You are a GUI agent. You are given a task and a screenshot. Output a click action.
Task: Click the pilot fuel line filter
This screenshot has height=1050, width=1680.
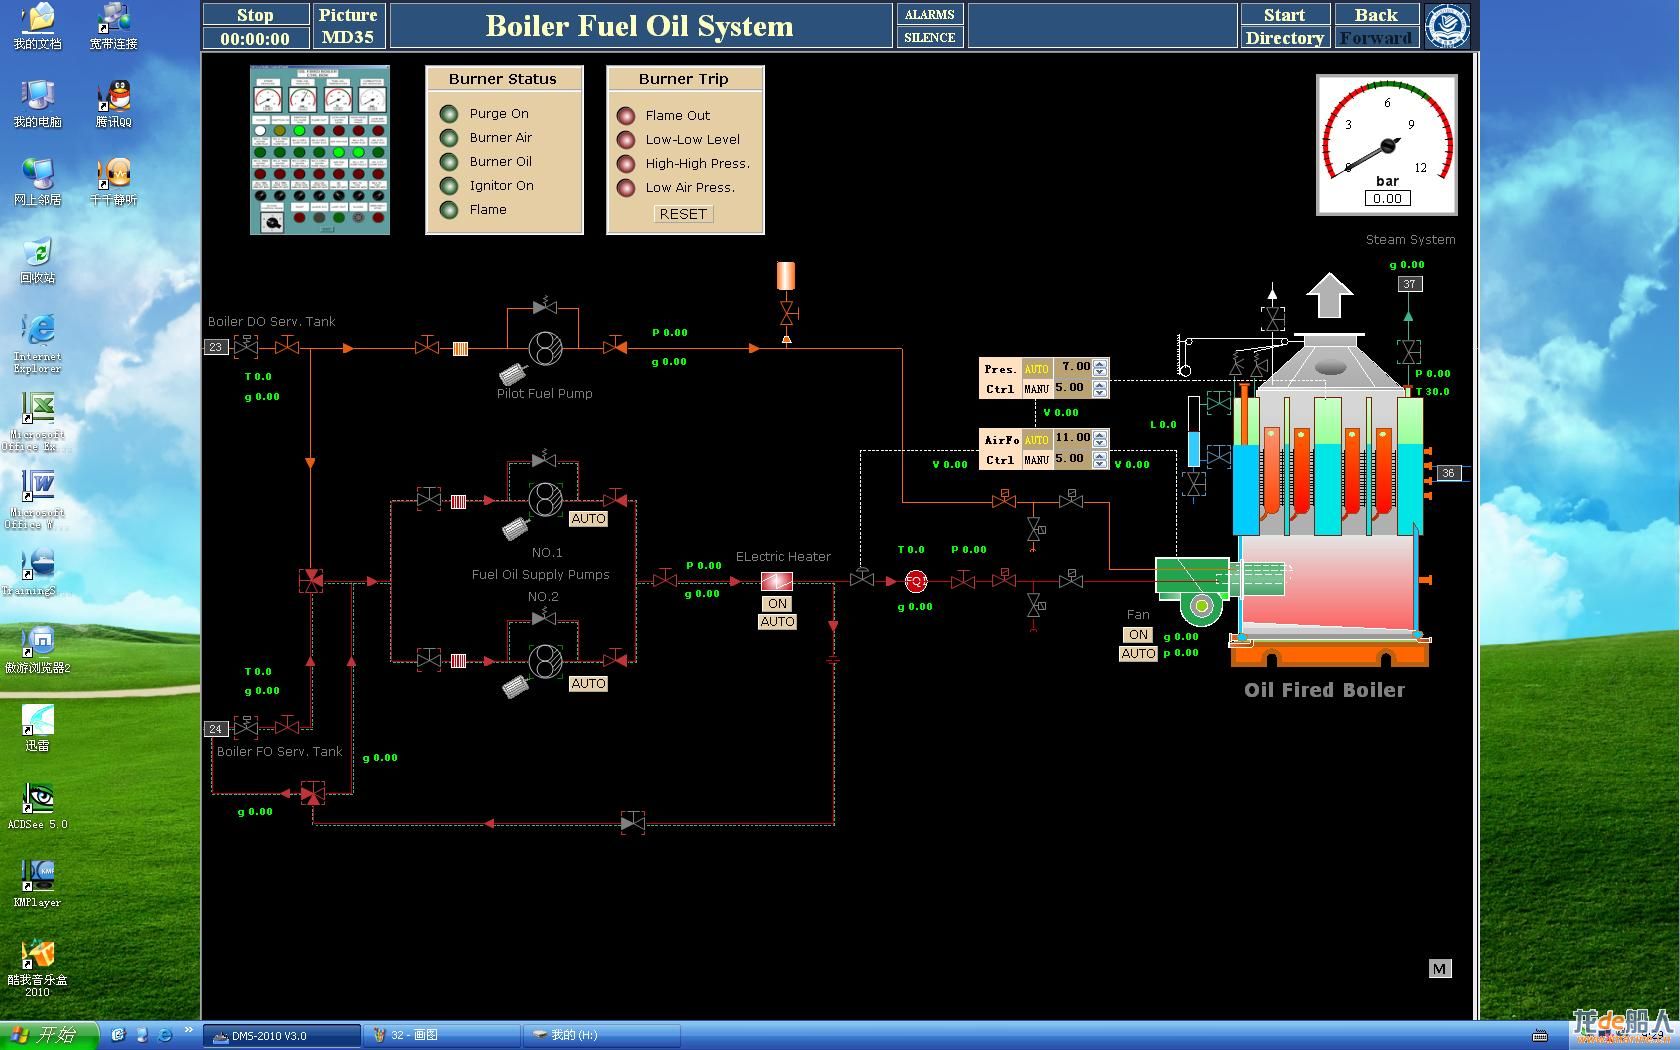pos(460,348)
